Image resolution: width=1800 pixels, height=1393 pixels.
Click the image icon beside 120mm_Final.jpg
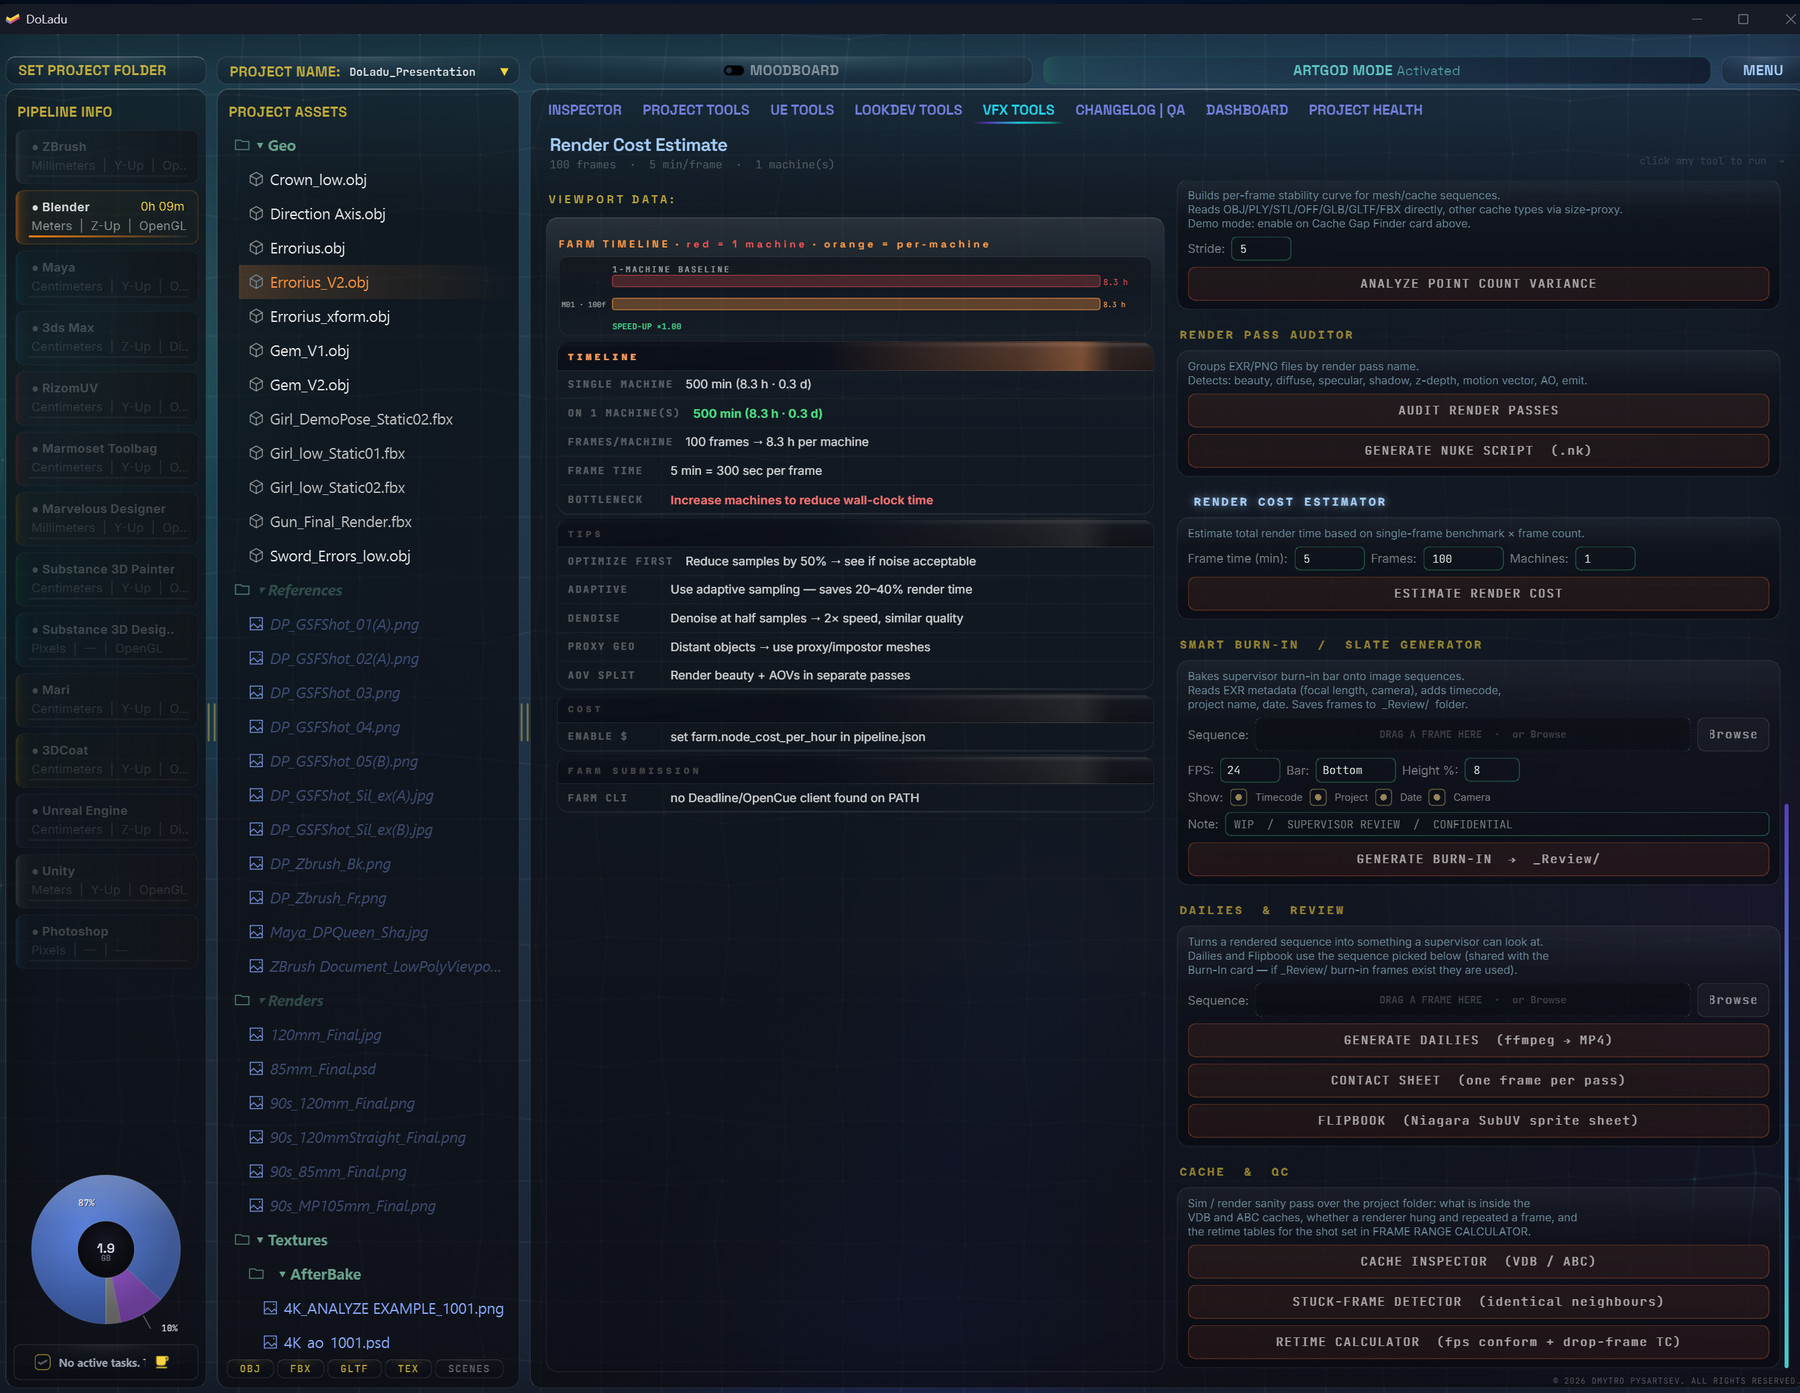(x=256, y=1035)
